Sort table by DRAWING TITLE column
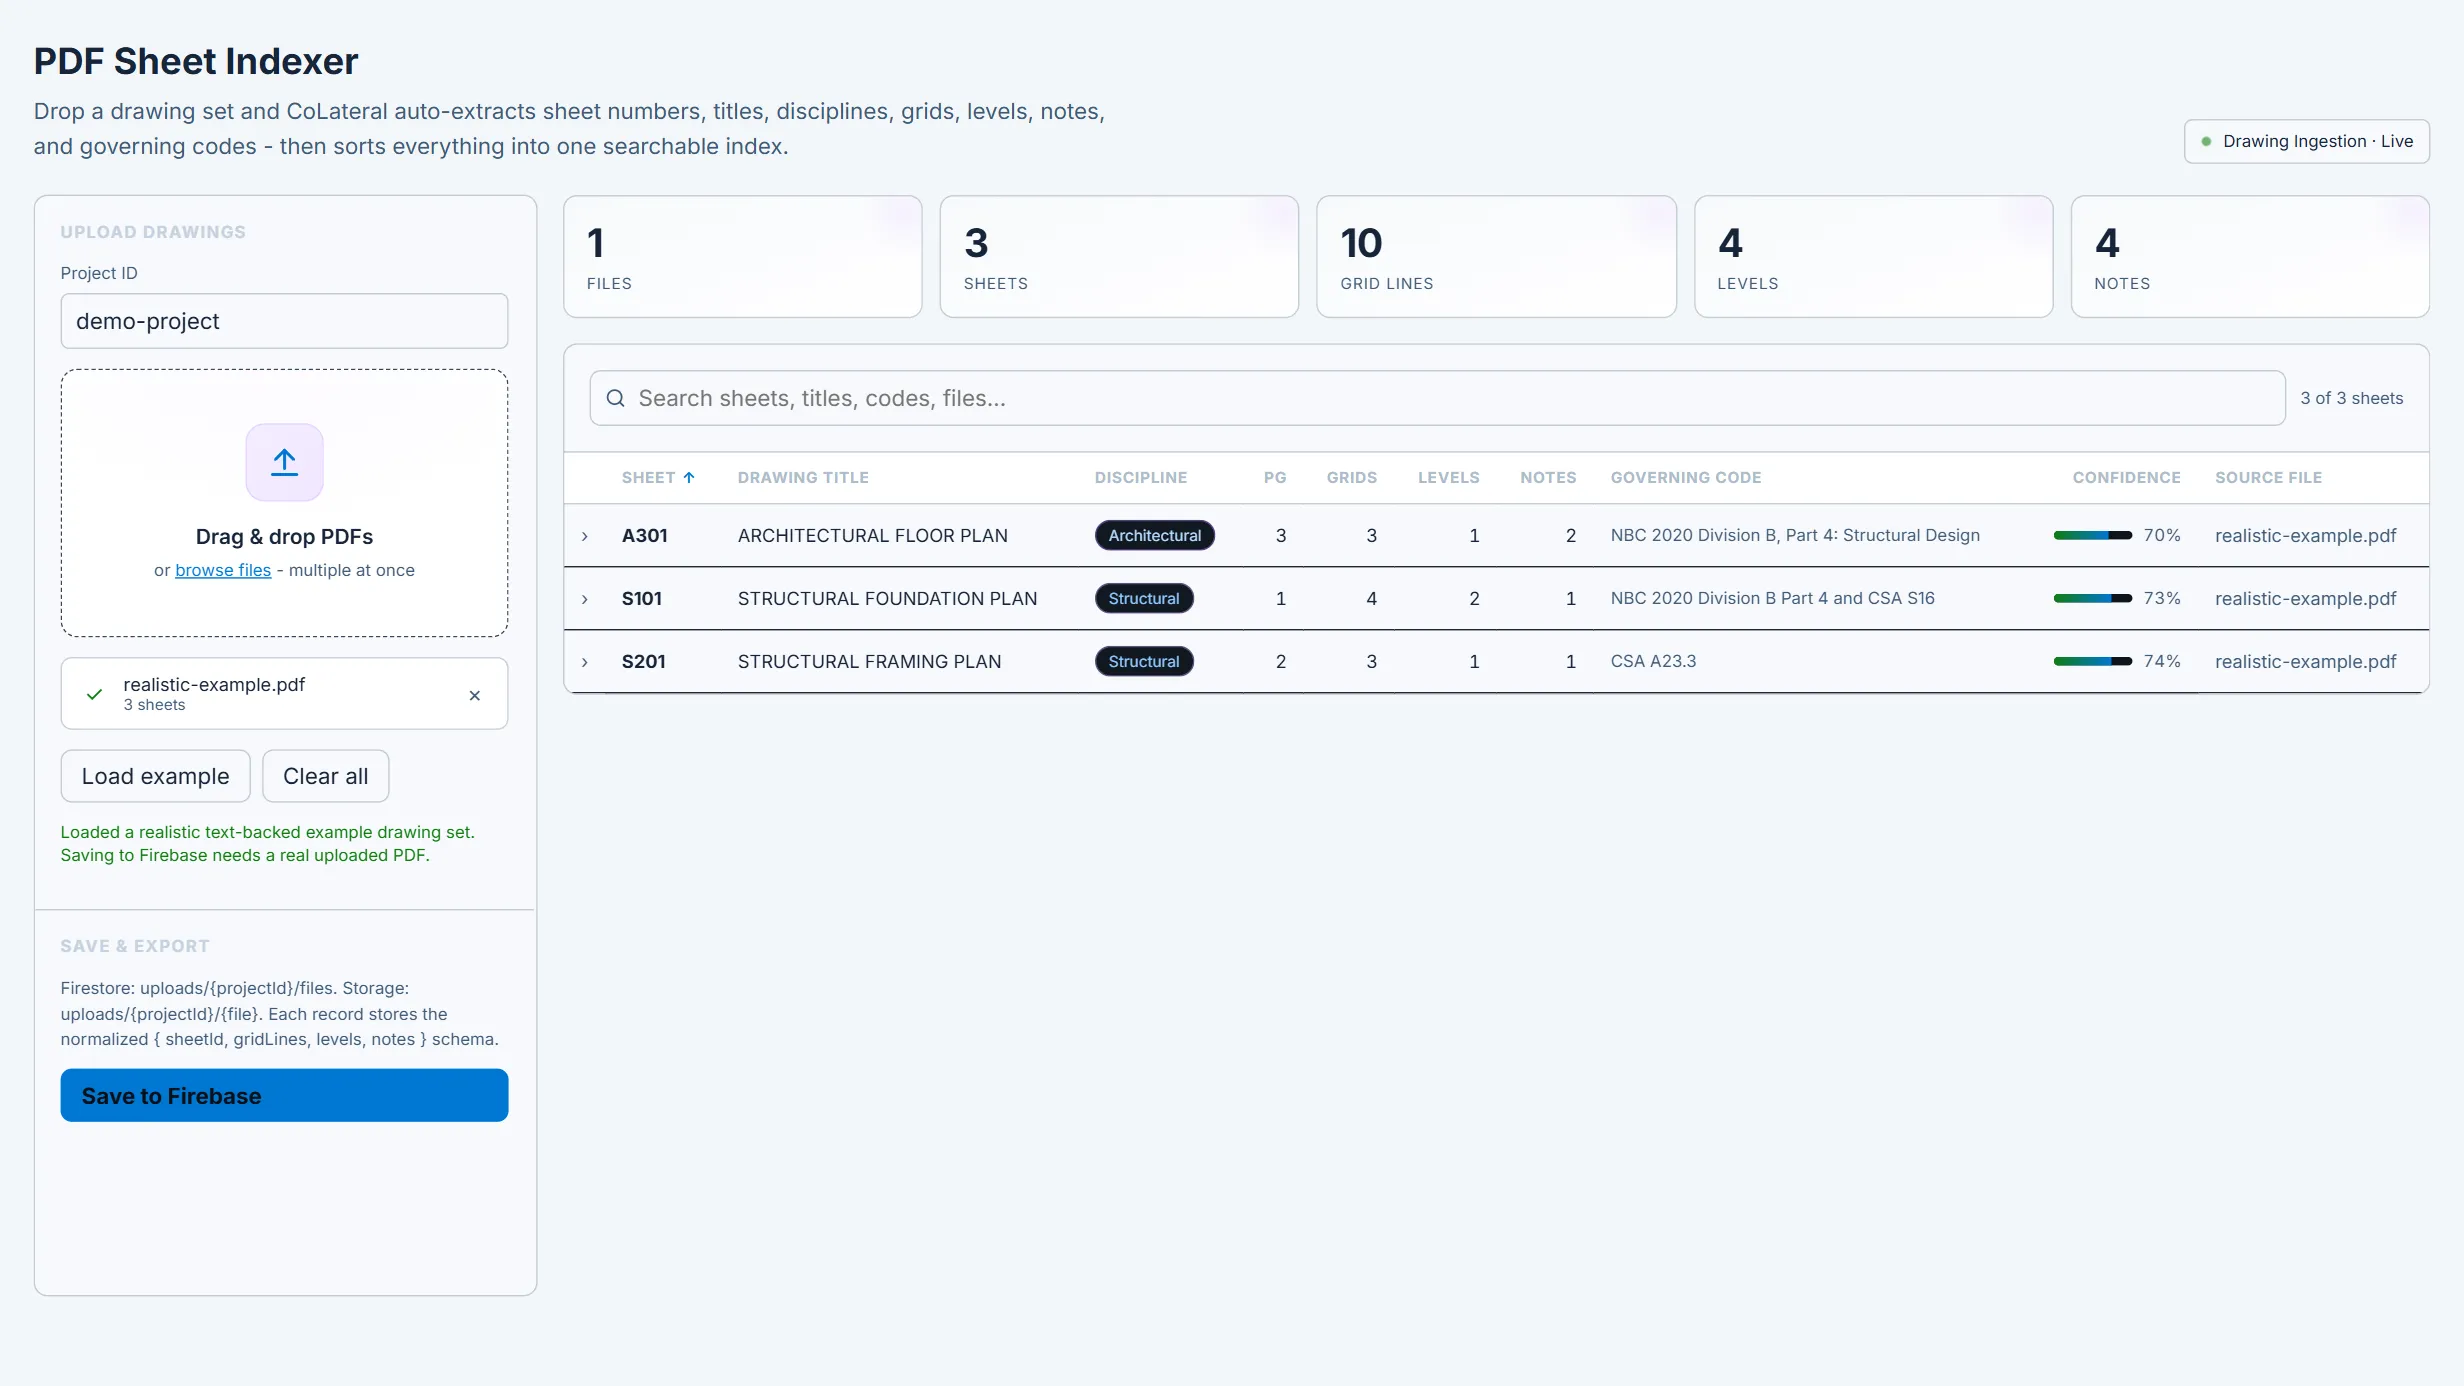This screenshot has height=1386, width=2464. coord(803,478)
